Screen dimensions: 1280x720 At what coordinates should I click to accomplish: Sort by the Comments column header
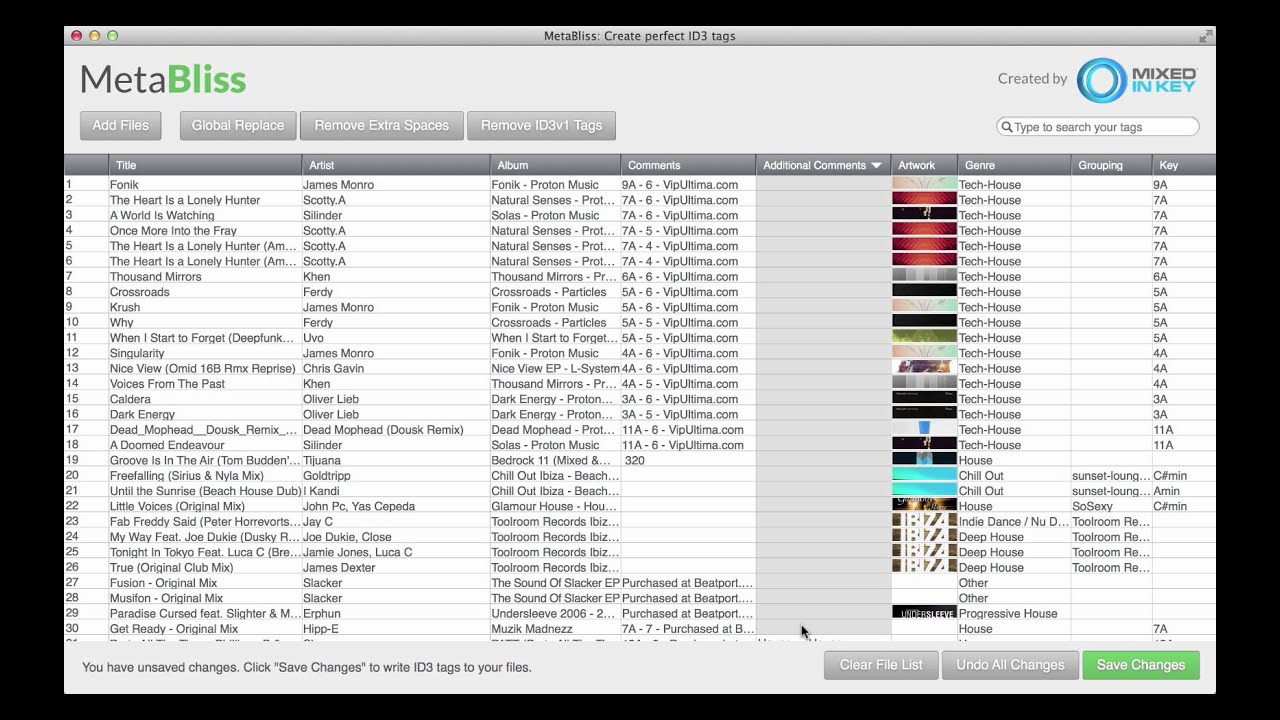pos(688,165)
